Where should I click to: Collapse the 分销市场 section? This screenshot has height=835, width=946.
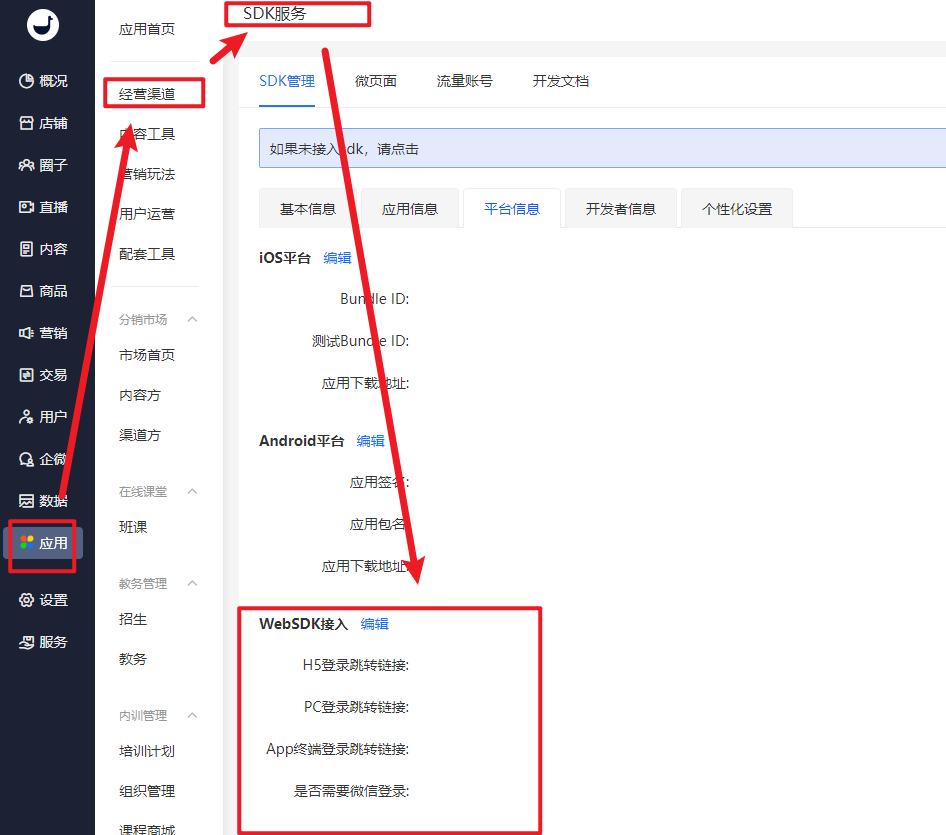pos(193,319)
